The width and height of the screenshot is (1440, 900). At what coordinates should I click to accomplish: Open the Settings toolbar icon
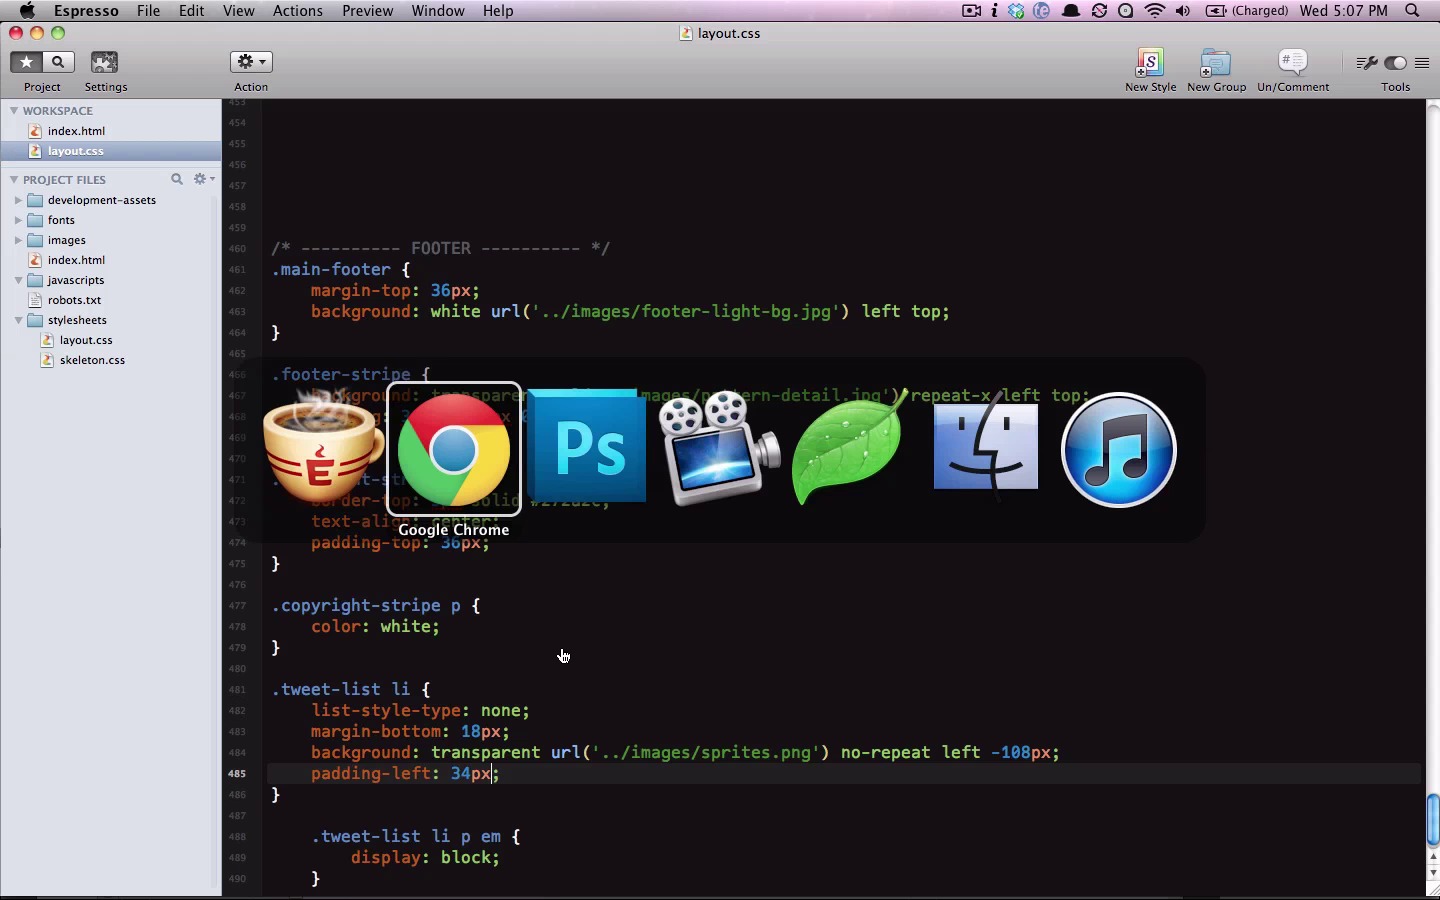point(105,62)
